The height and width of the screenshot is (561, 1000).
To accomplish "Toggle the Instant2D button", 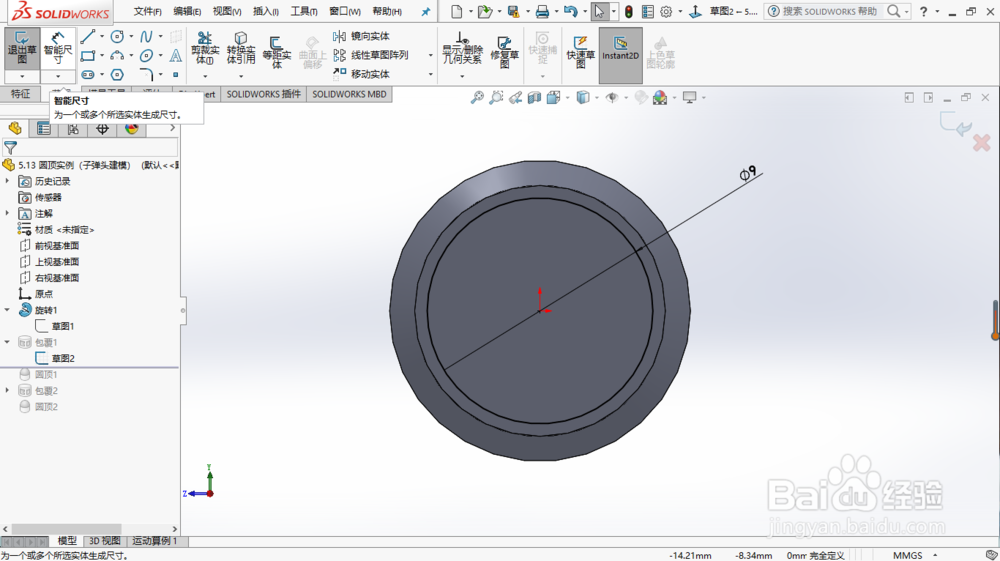I will 621,55.
